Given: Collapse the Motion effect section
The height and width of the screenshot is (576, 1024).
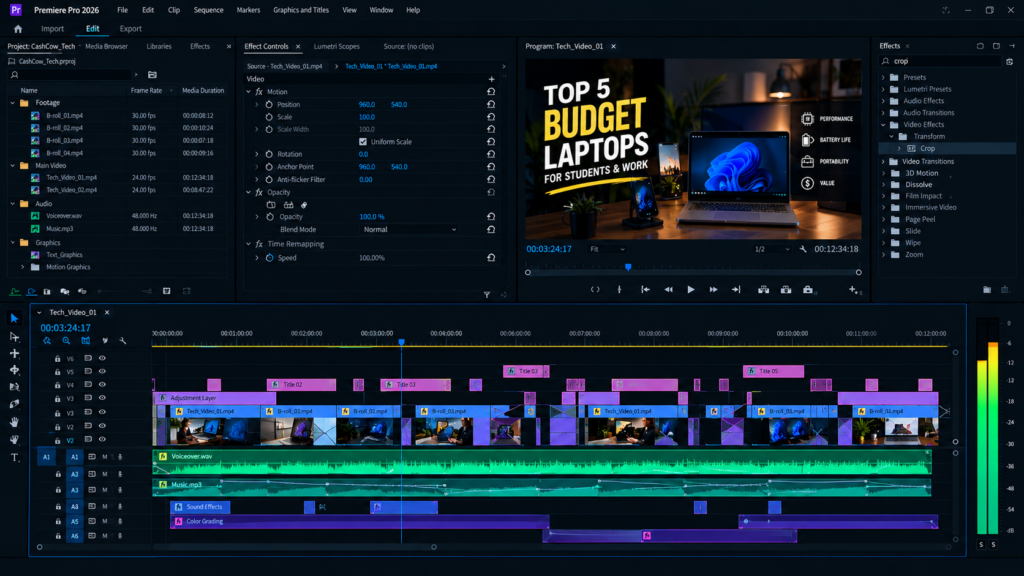Looking at the screenshot, I should click(249, 91).
